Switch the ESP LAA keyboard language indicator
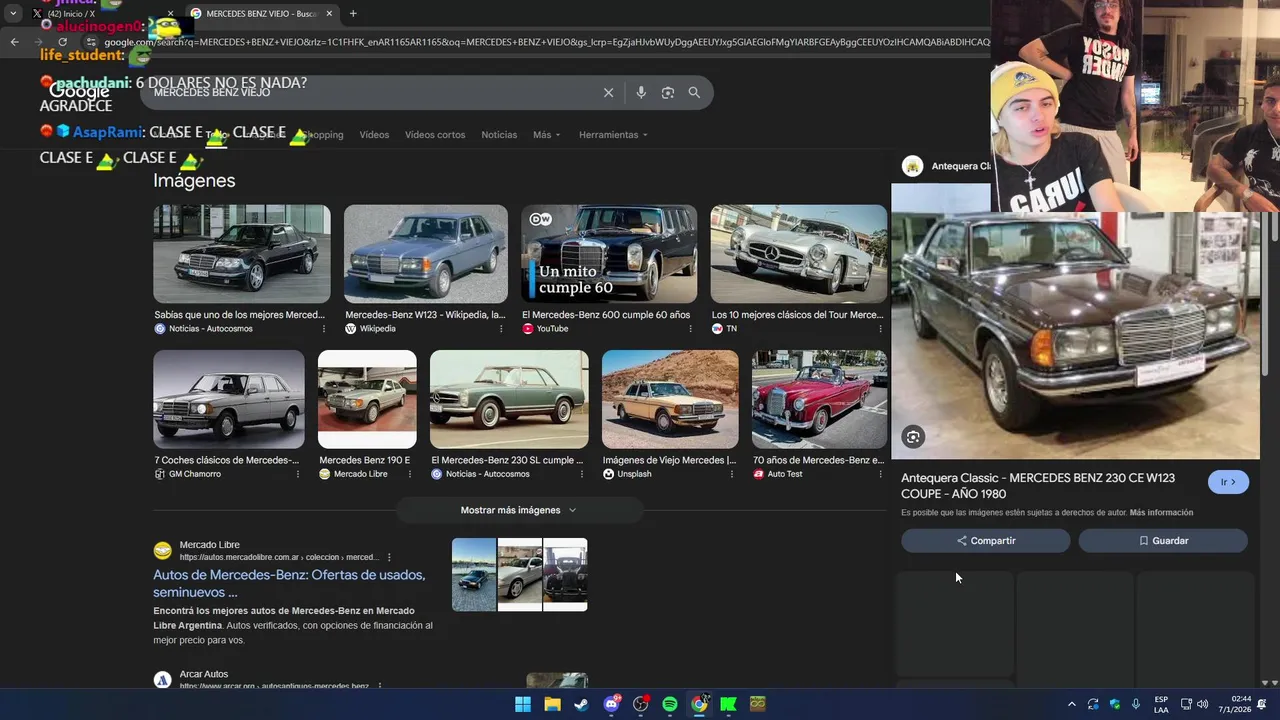 point(1161,704)
